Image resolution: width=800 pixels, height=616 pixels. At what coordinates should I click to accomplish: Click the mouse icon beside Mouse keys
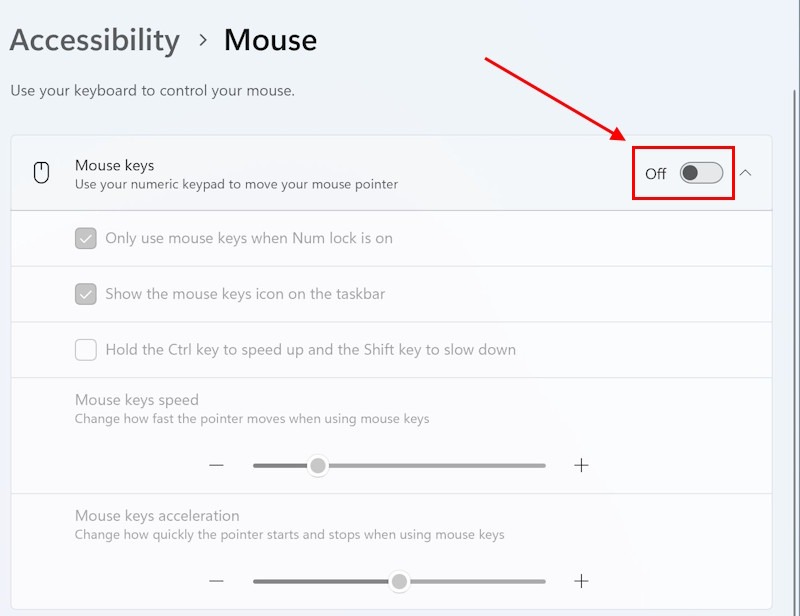tap(41, 173)
